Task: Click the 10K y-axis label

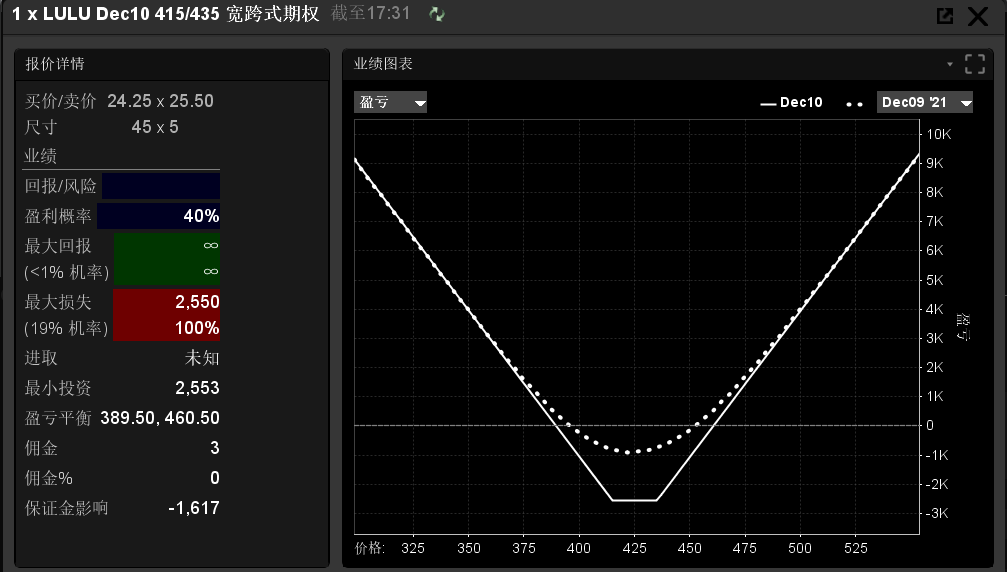Action: (938, 134)
